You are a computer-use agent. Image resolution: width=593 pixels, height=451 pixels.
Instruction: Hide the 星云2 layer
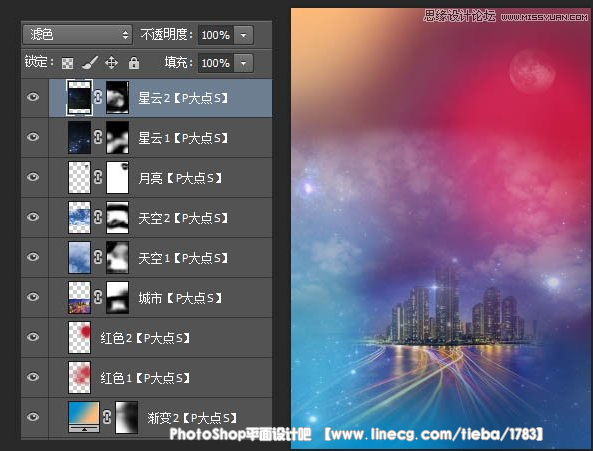(x=33, y=97)
